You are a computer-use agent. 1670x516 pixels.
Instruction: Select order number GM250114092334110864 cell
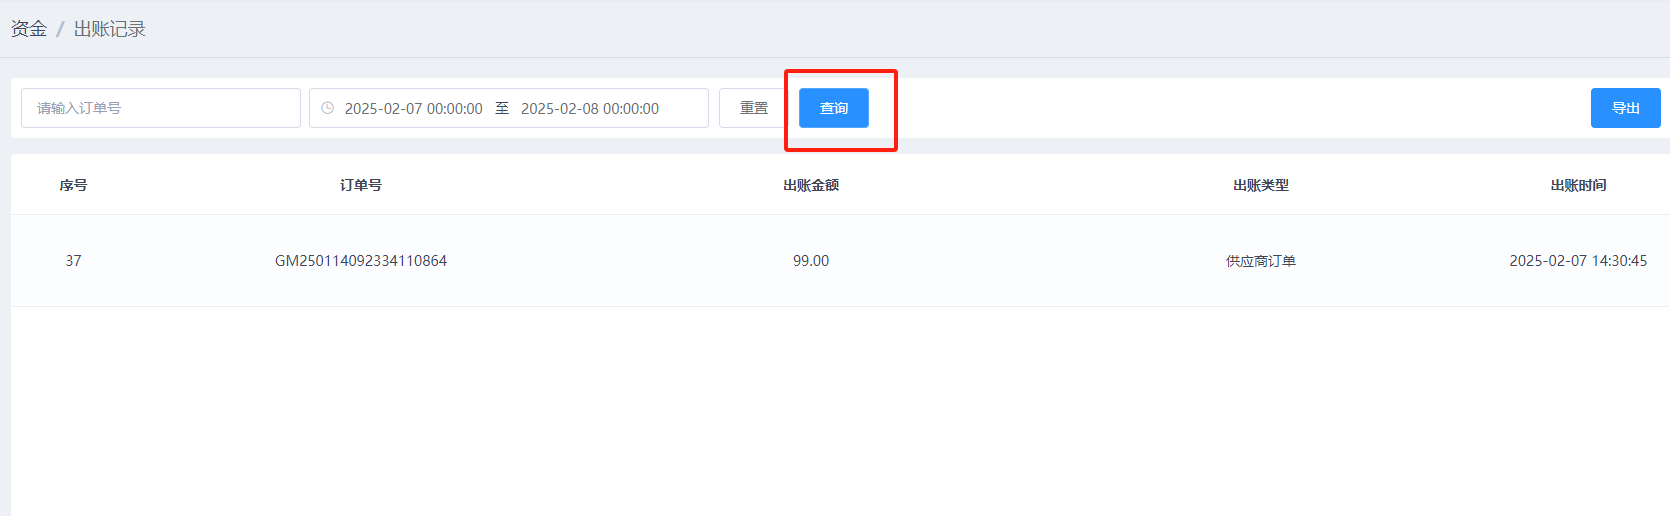click(361, 261)
